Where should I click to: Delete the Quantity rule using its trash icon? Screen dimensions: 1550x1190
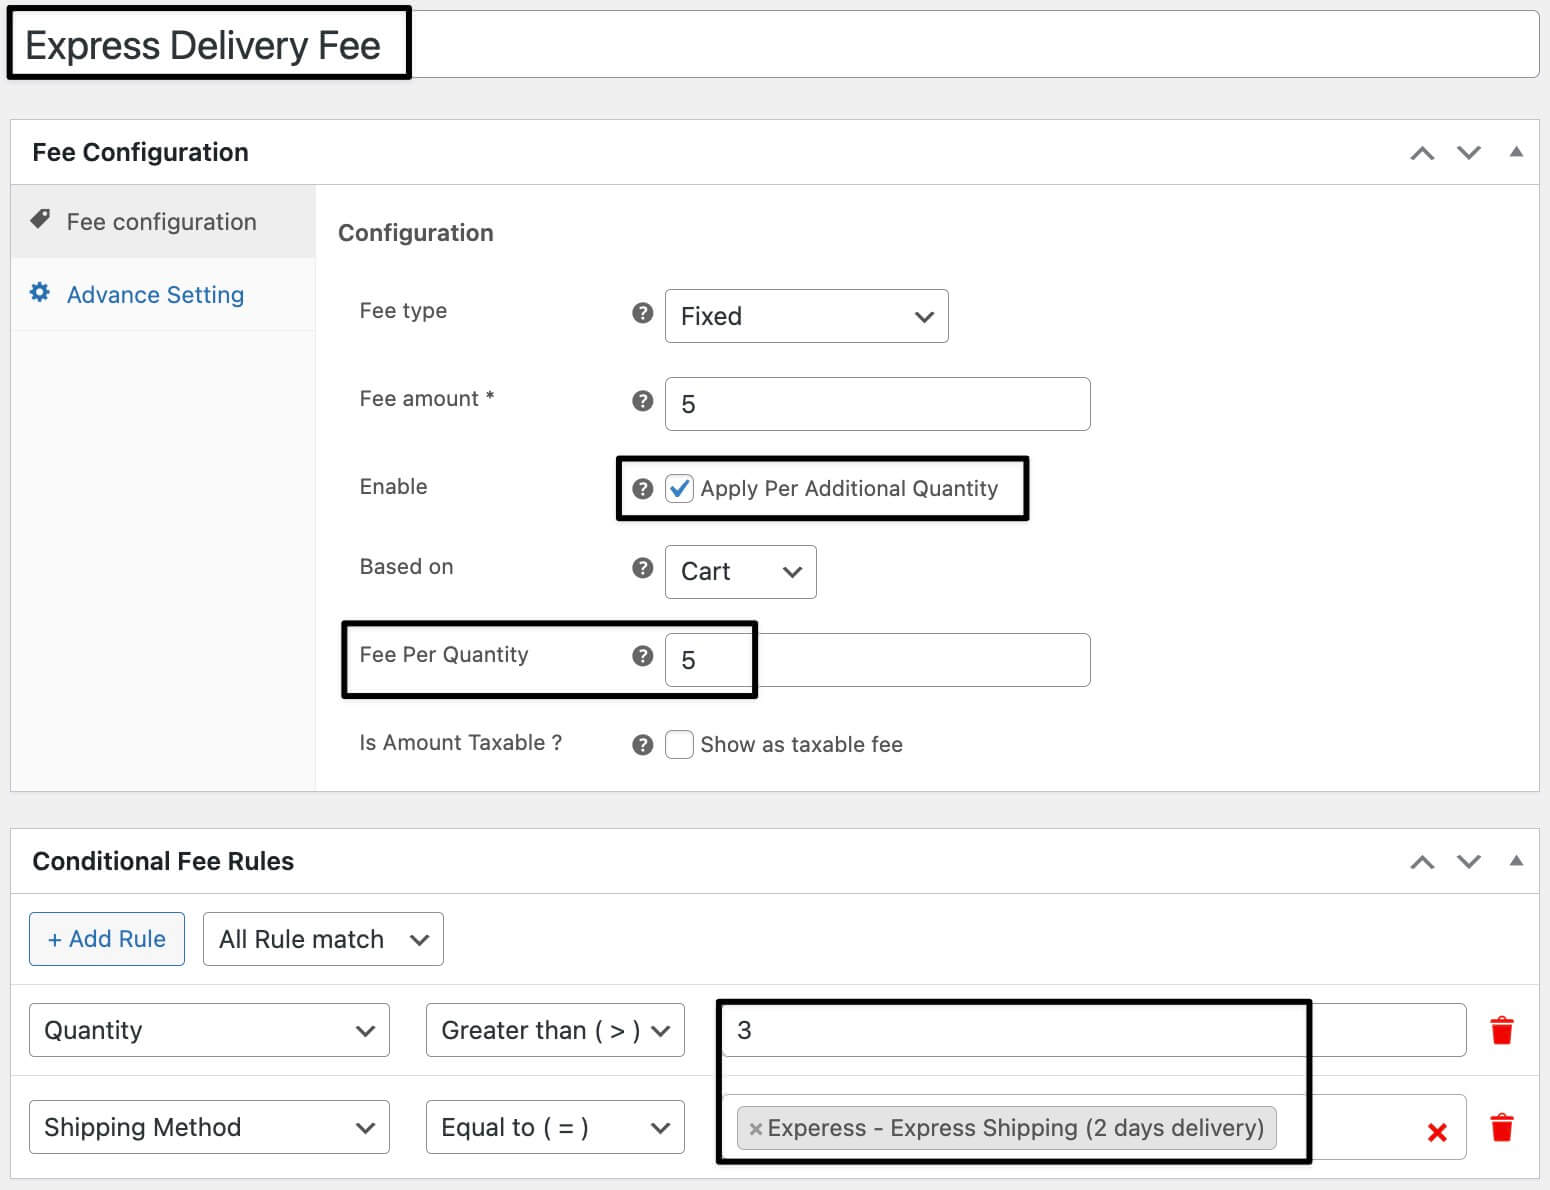tap(1503, 1030)
